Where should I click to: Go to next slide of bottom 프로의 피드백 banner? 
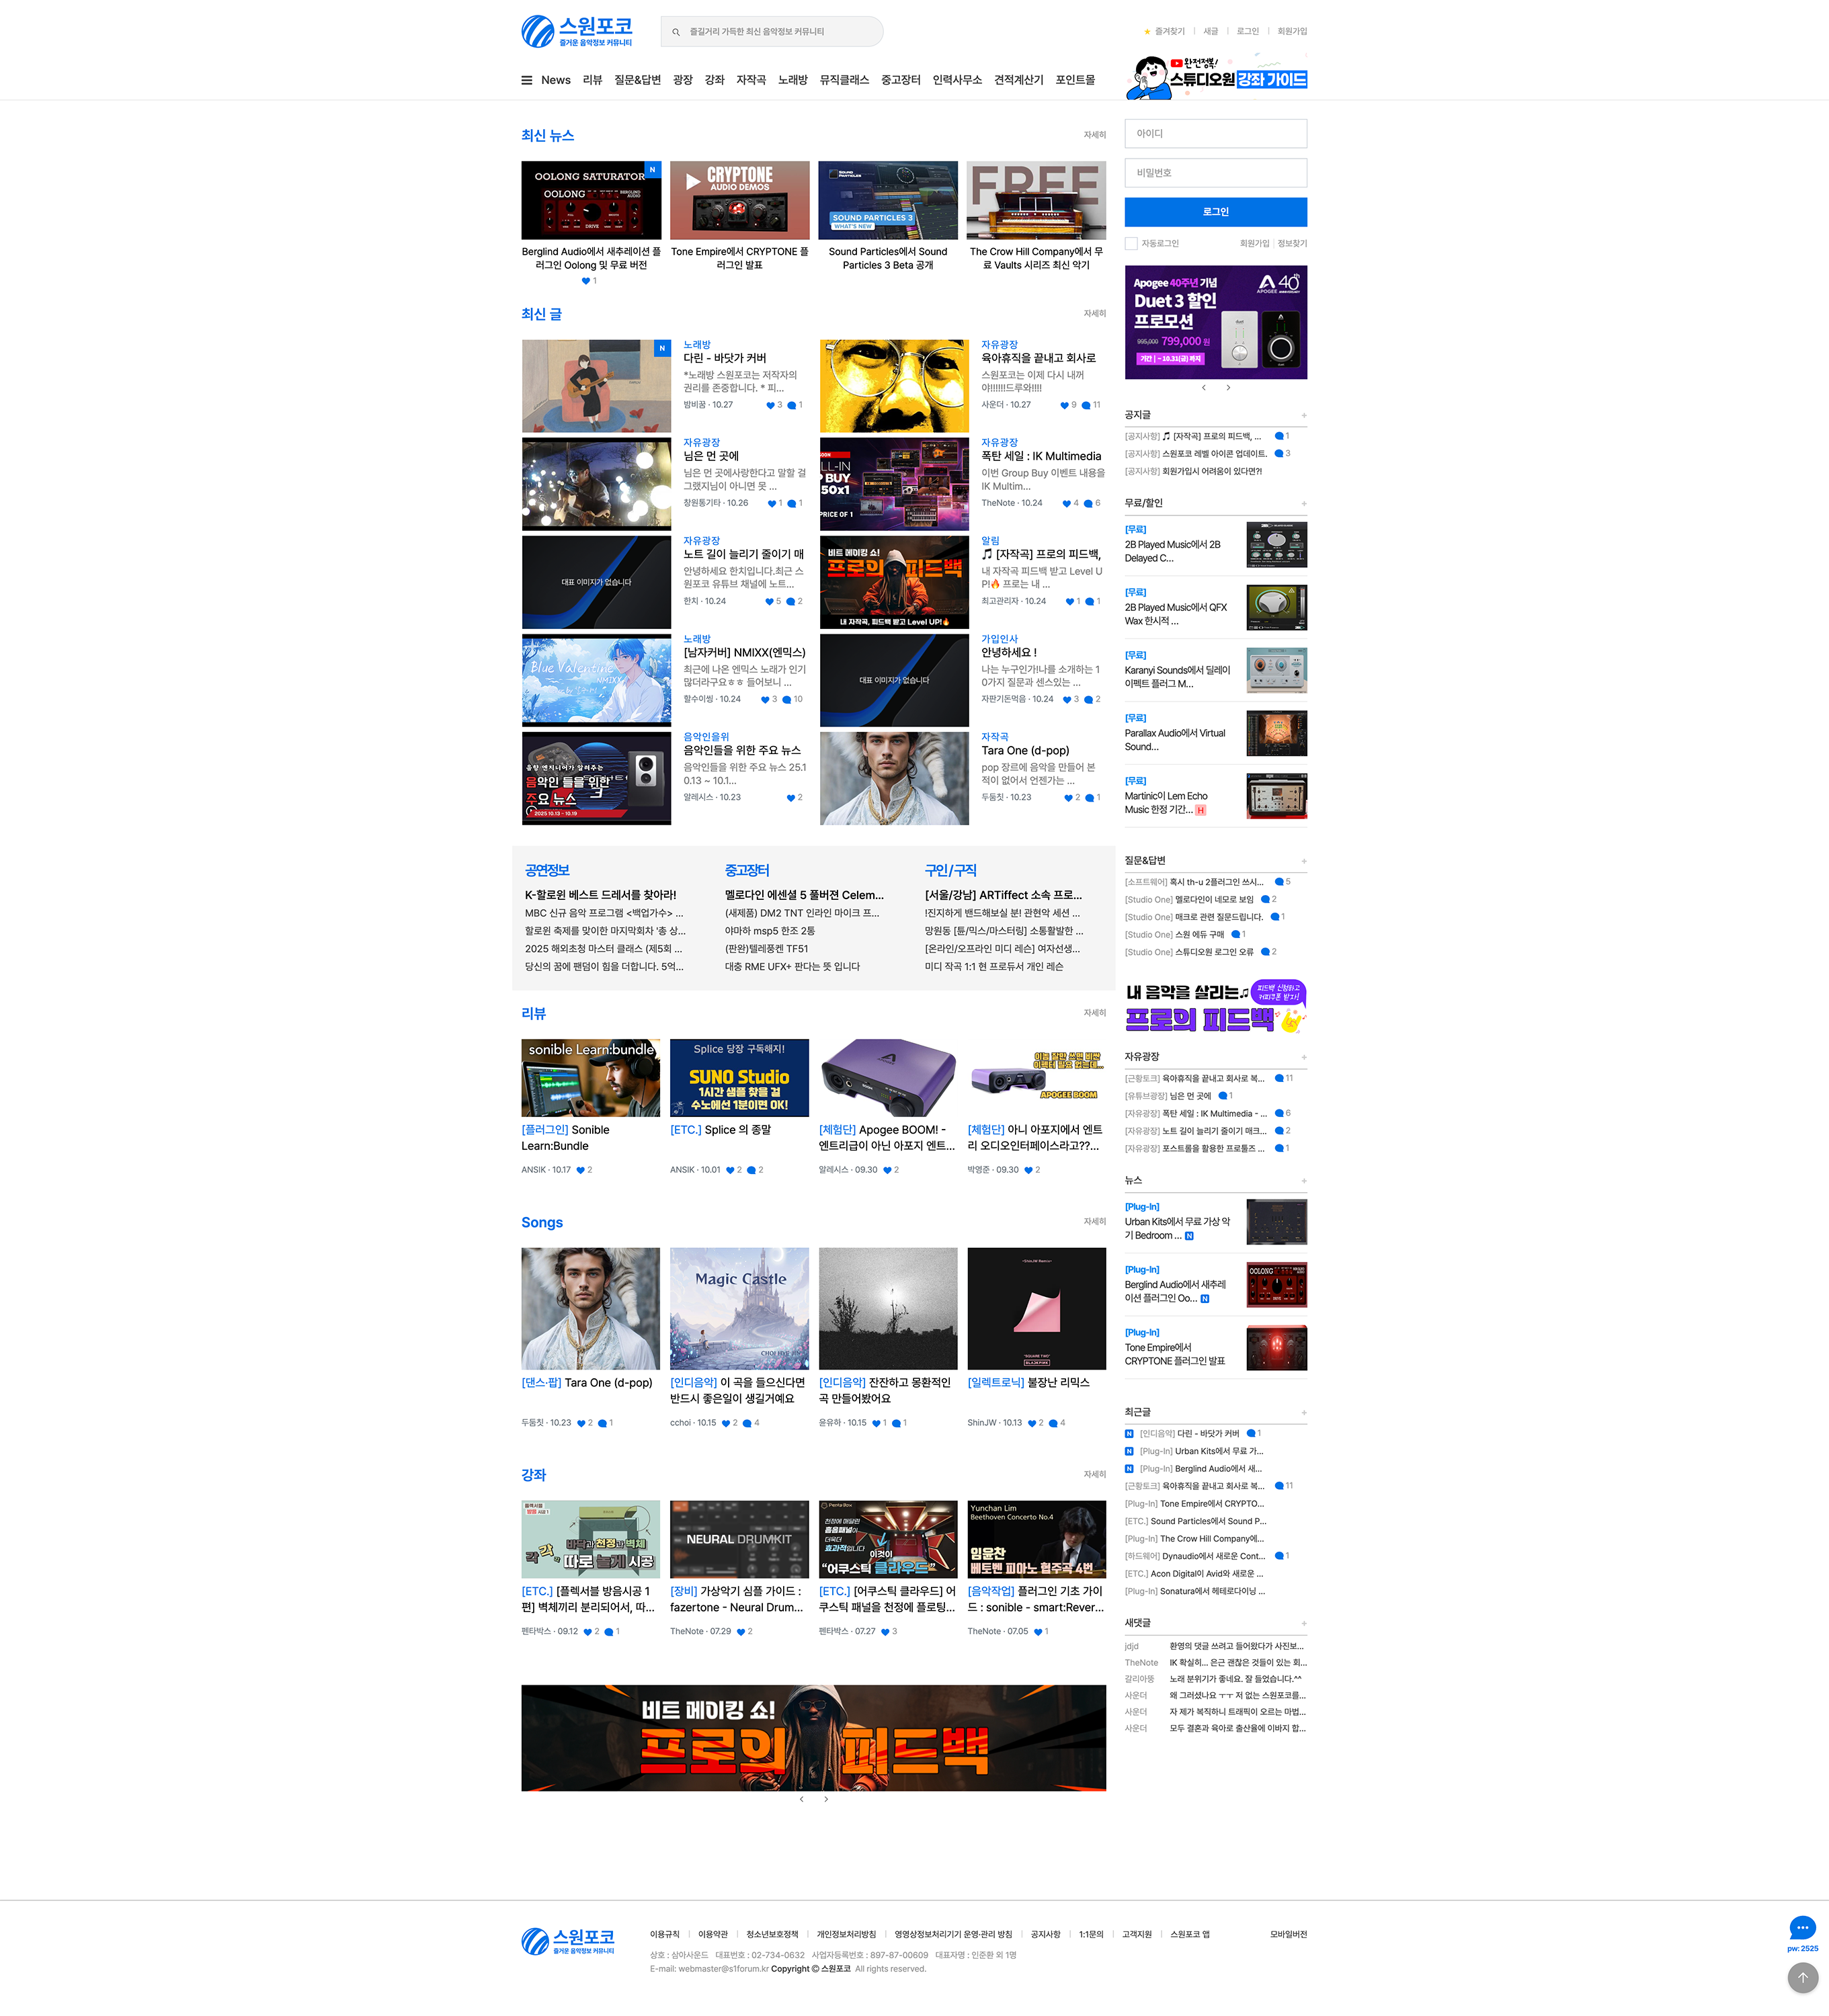pyautogui.click(x=826, y=1799)
